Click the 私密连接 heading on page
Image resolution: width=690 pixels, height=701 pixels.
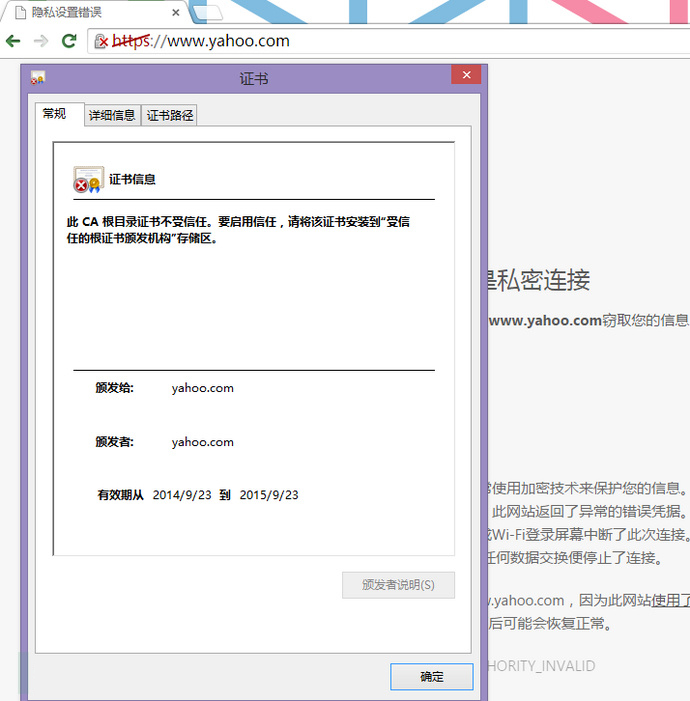coord(543,280)
